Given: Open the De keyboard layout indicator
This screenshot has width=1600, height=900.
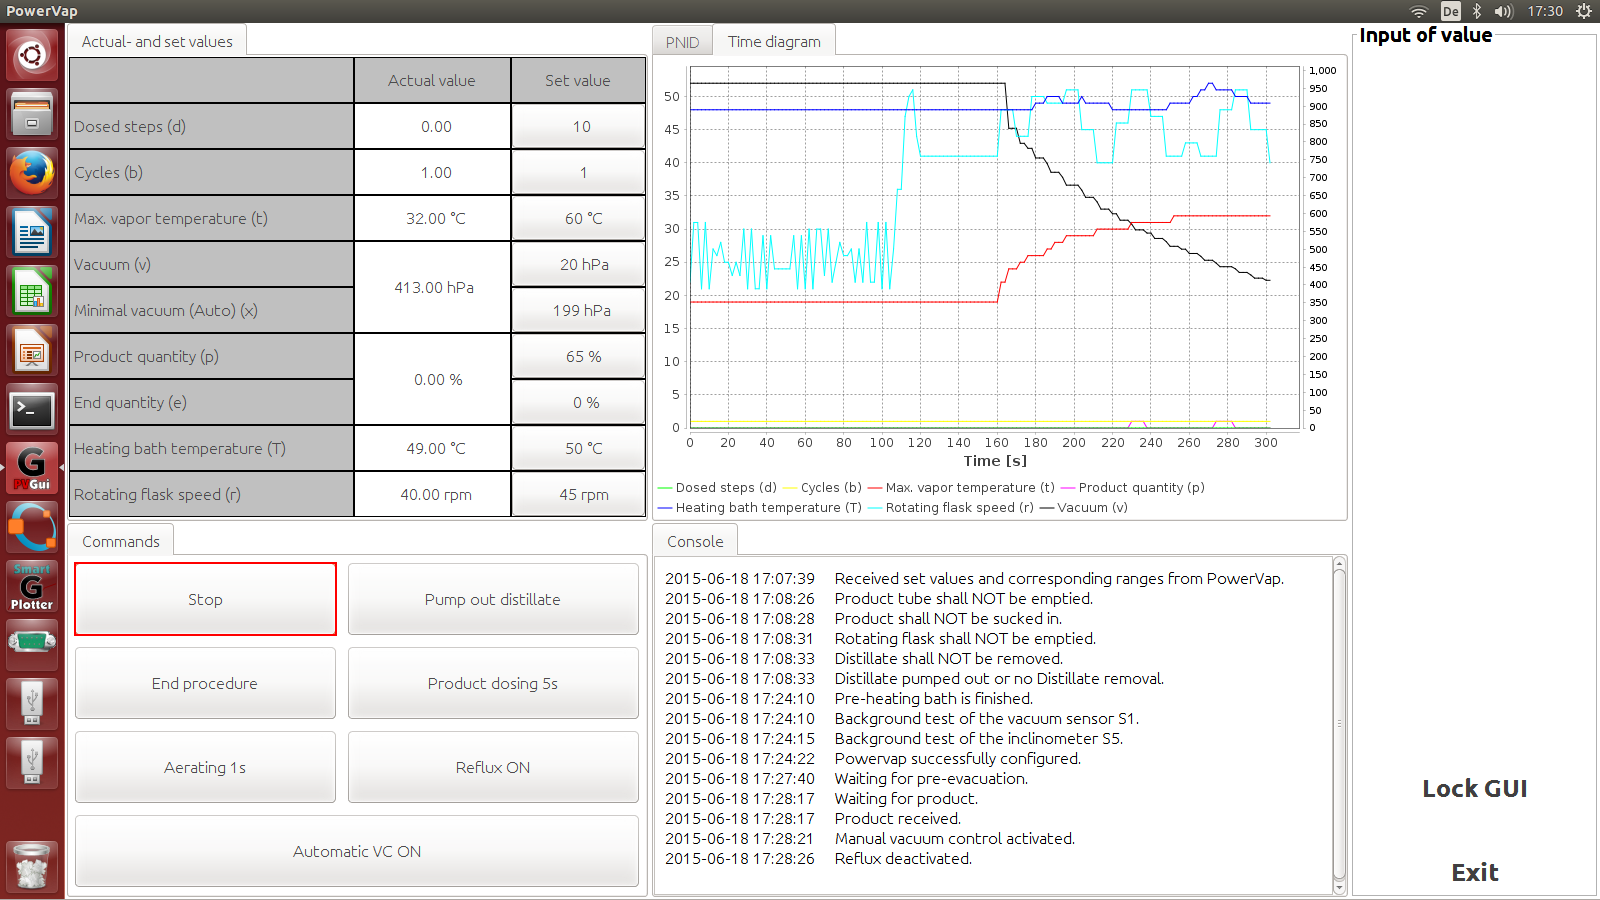Looking at the screenshot, I should click(x=1450, y=11).
